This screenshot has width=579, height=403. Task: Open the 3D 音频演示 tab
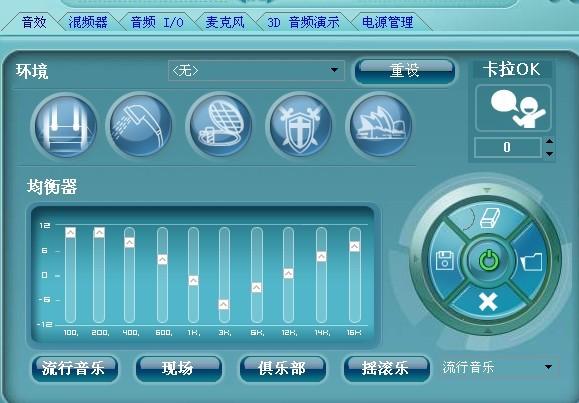pos(303,22)
